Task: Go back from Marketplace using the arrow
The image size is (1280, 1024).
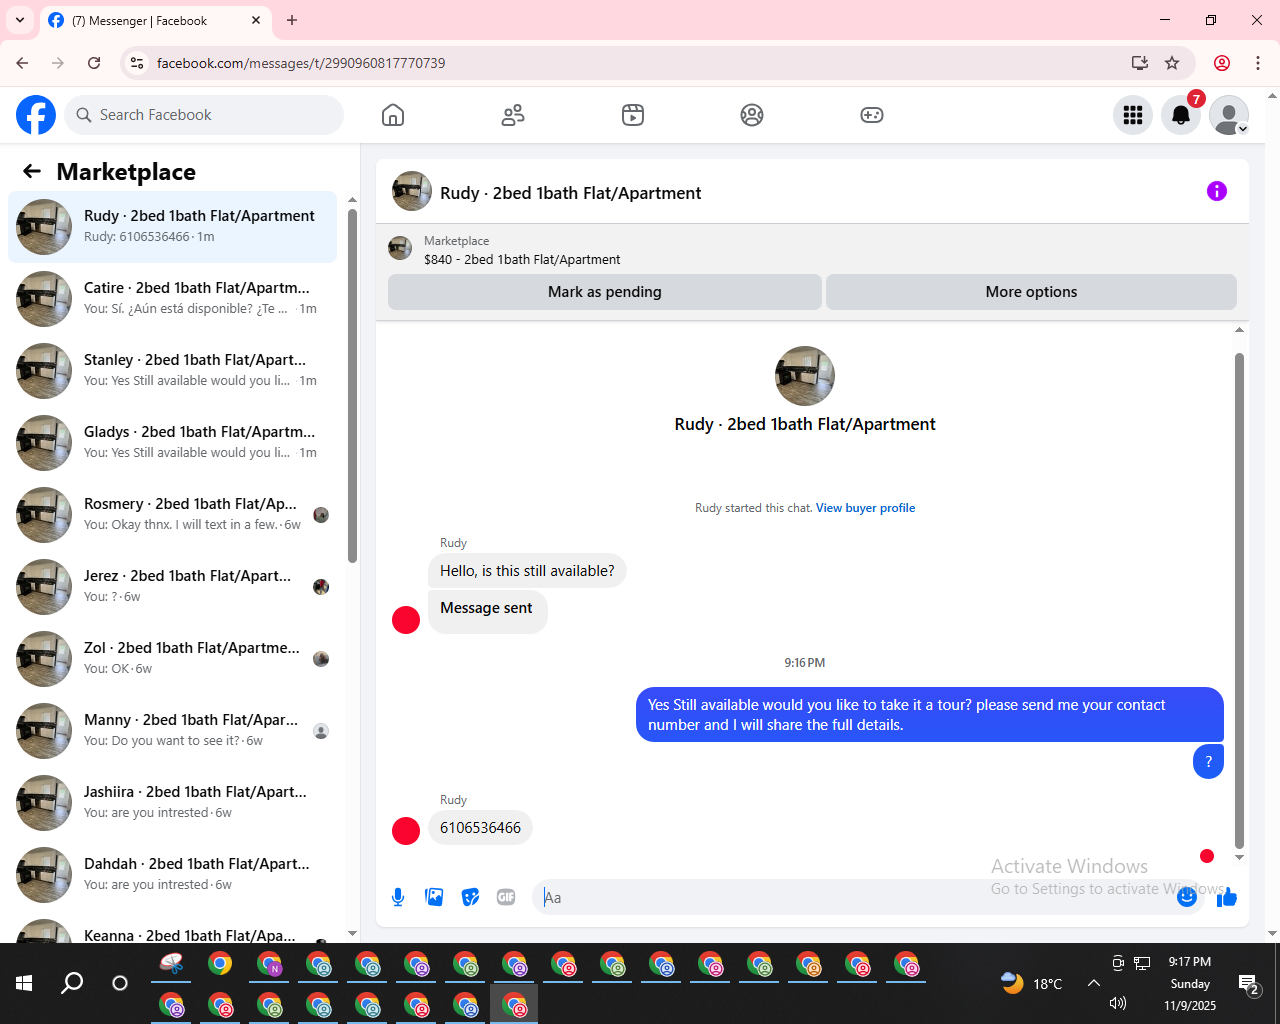Action: click(32, 171)
